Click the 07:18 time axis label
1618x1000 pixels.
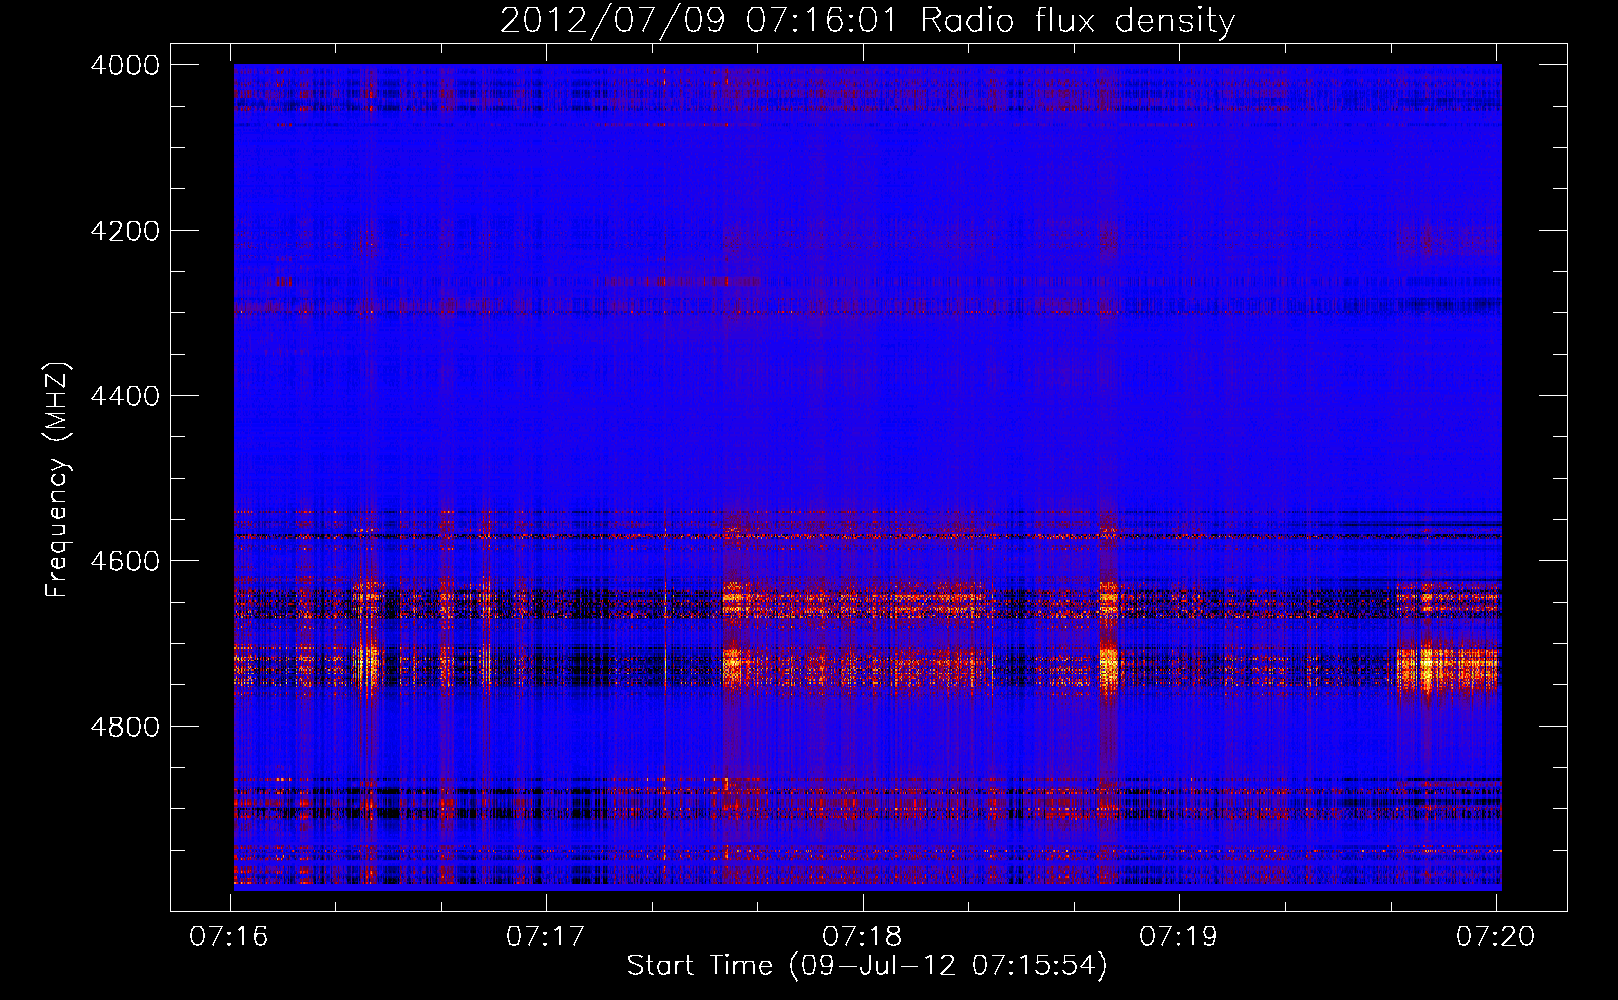click(862, 937)
